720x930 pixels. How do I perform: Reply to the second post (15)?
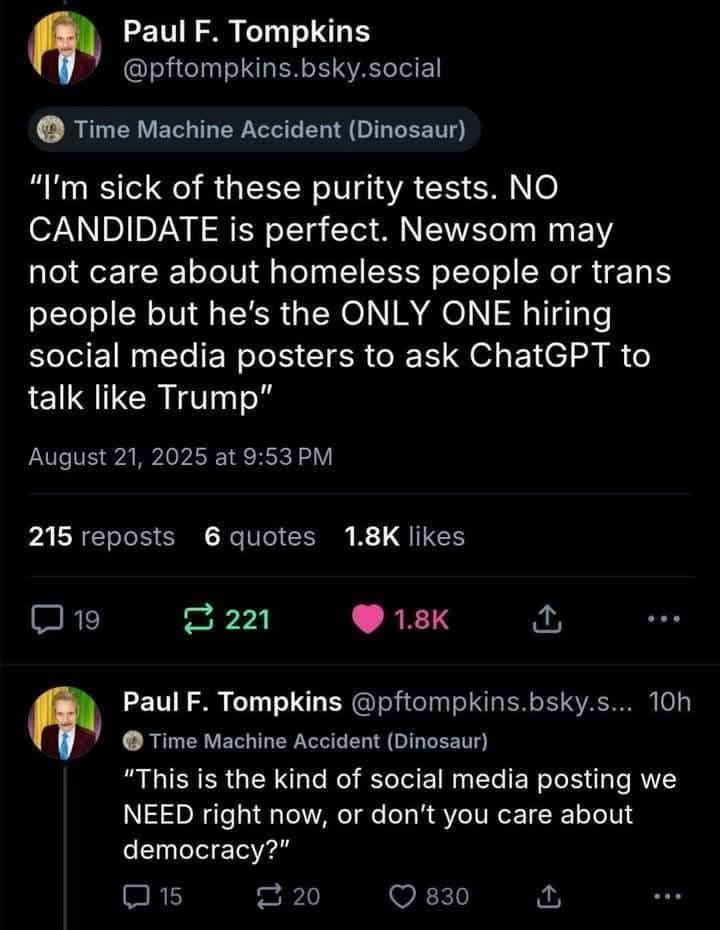[x=137, y=897]
